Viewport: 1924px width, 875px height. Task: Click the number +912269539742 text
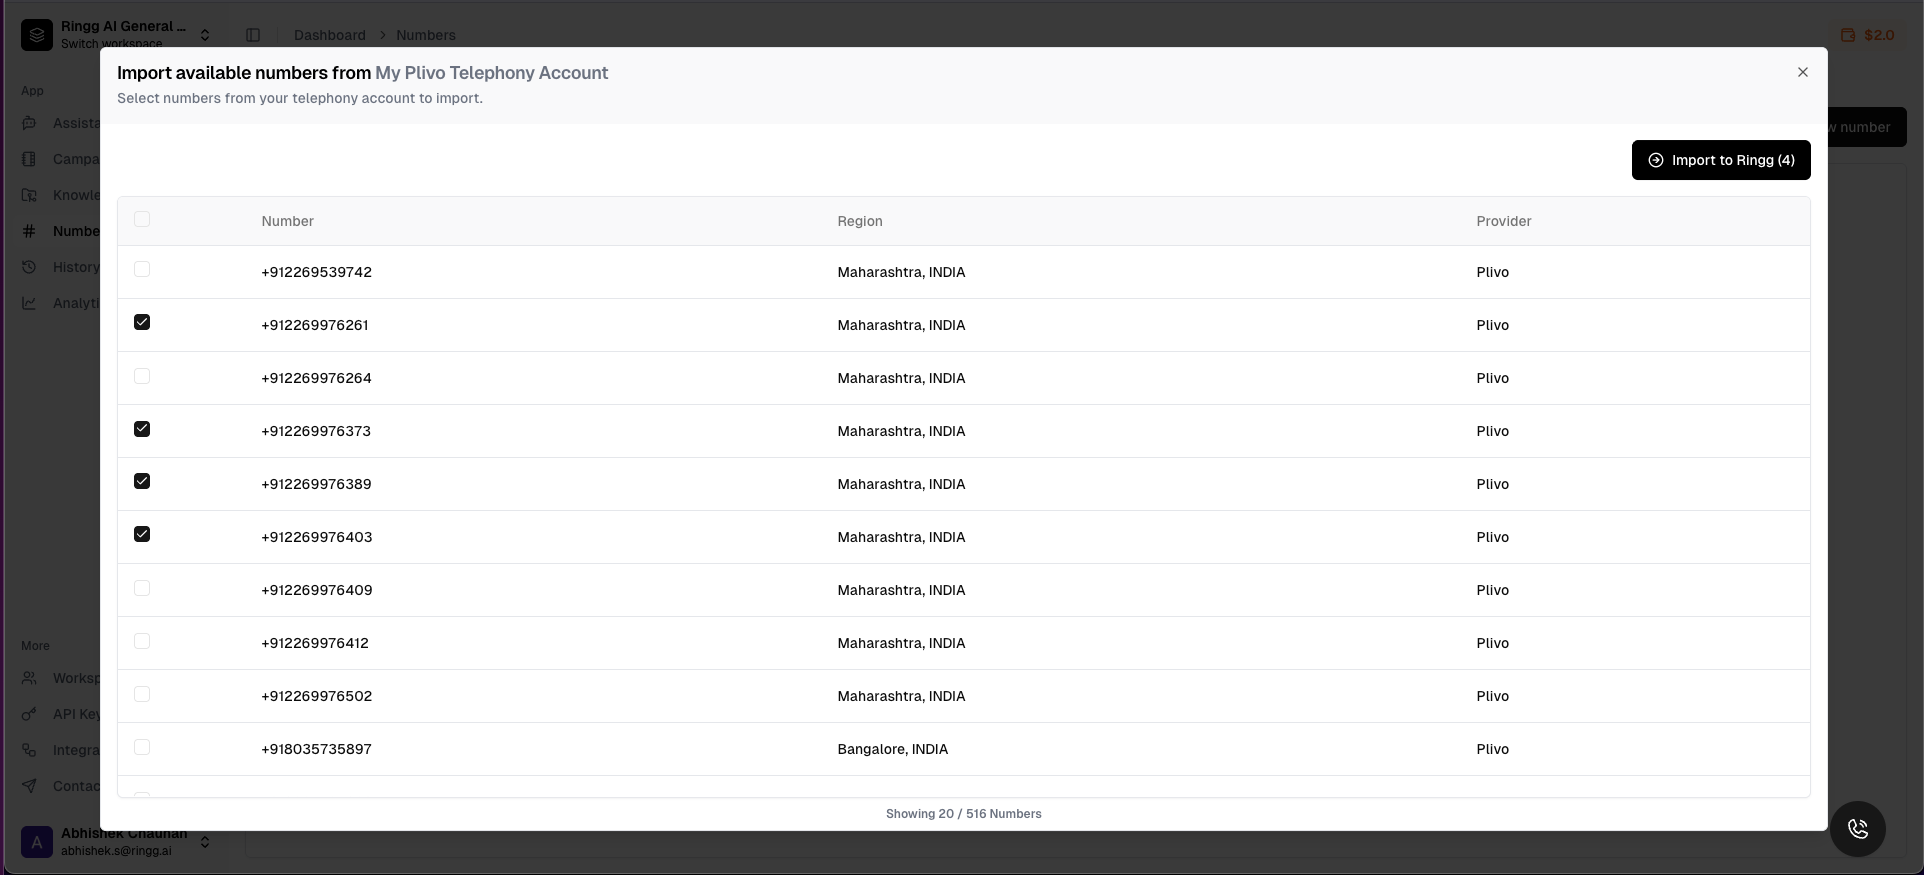coord(316,272)
